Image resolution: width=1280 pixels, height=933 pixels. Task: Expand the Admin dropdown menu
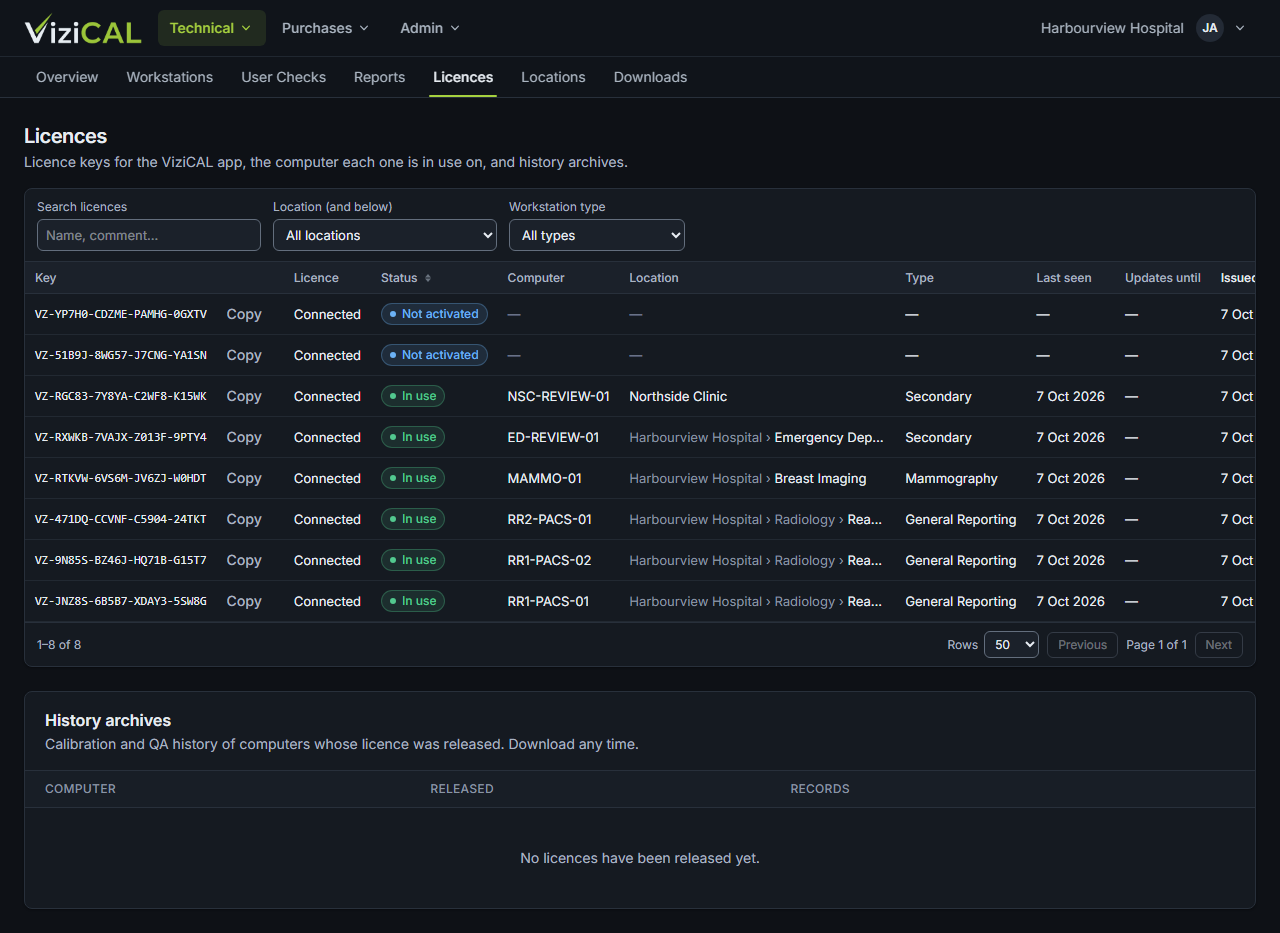[430, 28]
